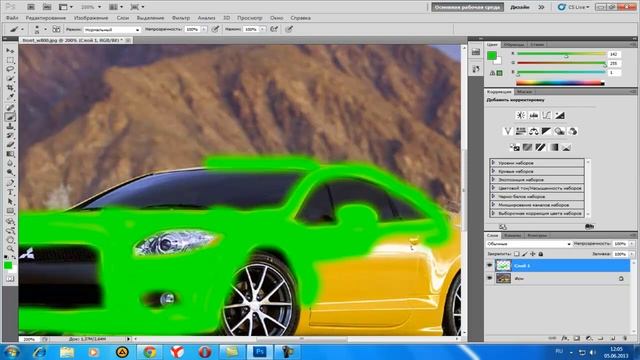Select the Gradient tool
This screenshot has height=360, width=640.
10,154
